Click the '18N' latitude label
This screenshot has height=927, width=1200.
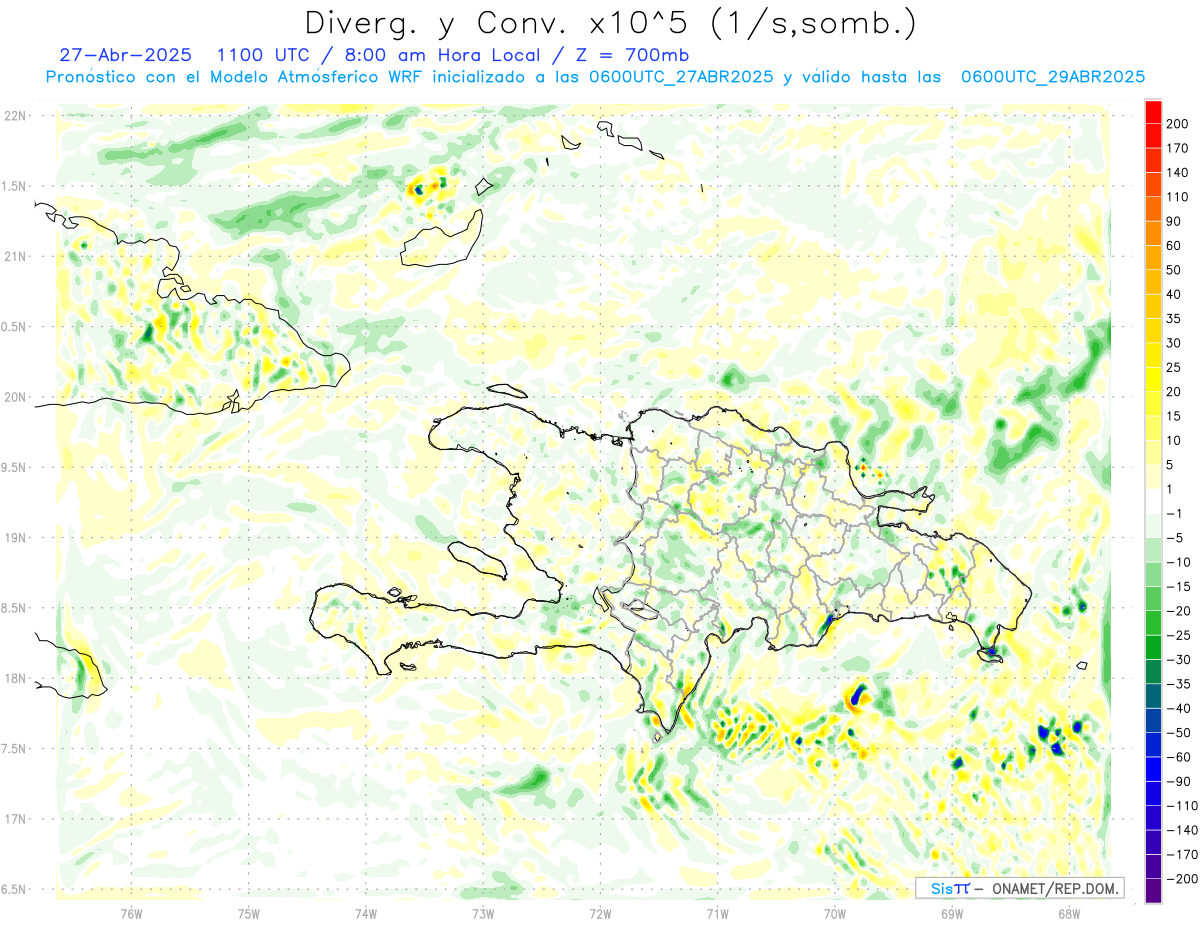coord(15,679)
